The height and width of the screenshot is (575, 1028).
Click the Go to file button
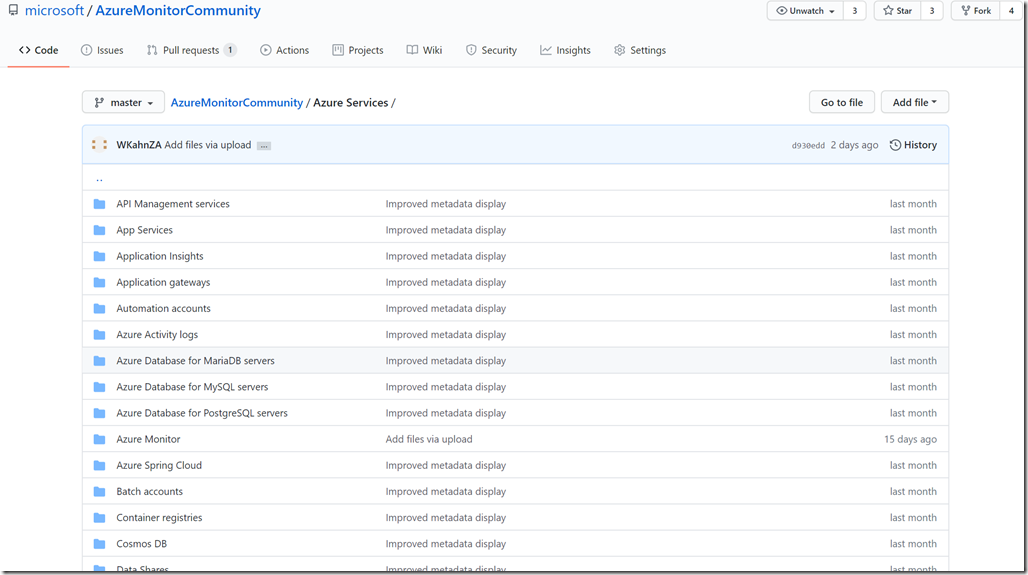point(842,102)
